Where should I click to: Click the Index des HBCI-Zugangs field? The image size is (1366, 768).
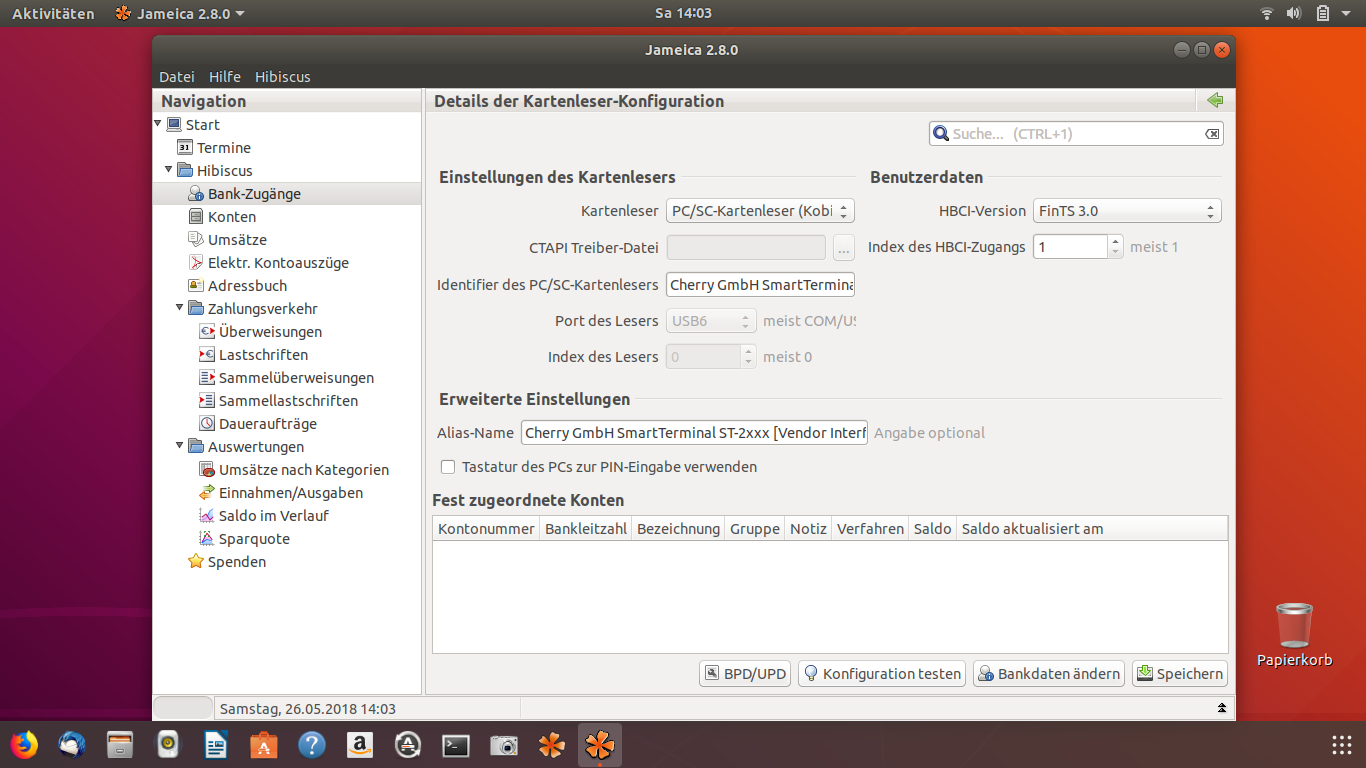pos(1070,247)
